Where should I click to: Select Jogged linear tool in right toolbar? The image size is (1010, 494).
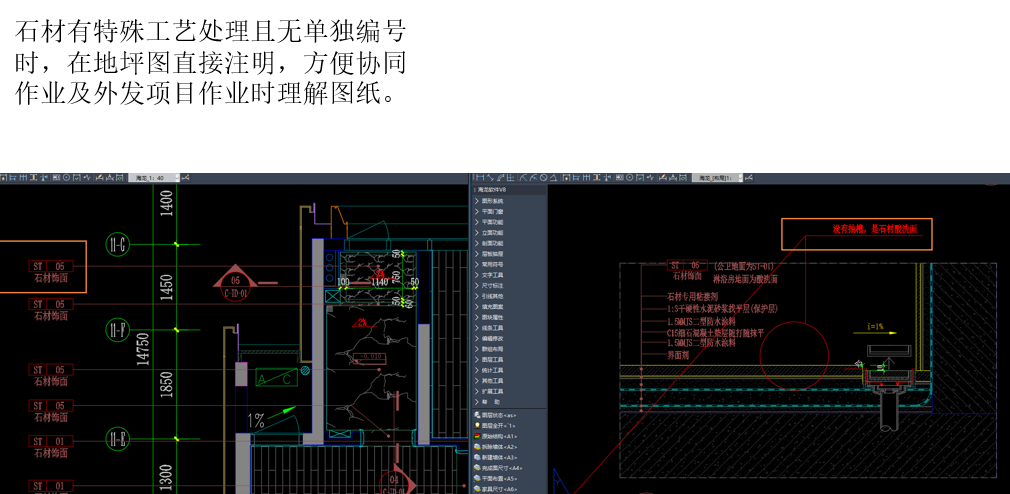pyautogui.click(x=650, y=178)
